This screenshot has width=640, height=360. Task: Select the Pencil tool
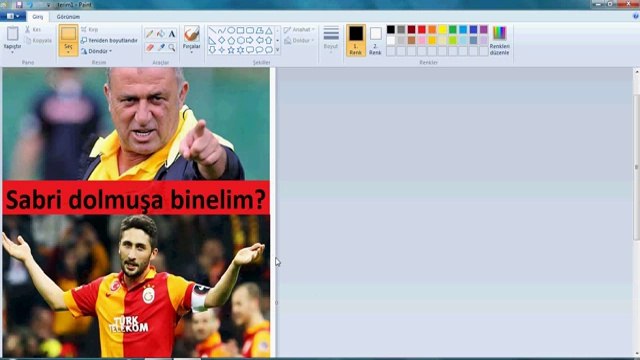point(149,34)
